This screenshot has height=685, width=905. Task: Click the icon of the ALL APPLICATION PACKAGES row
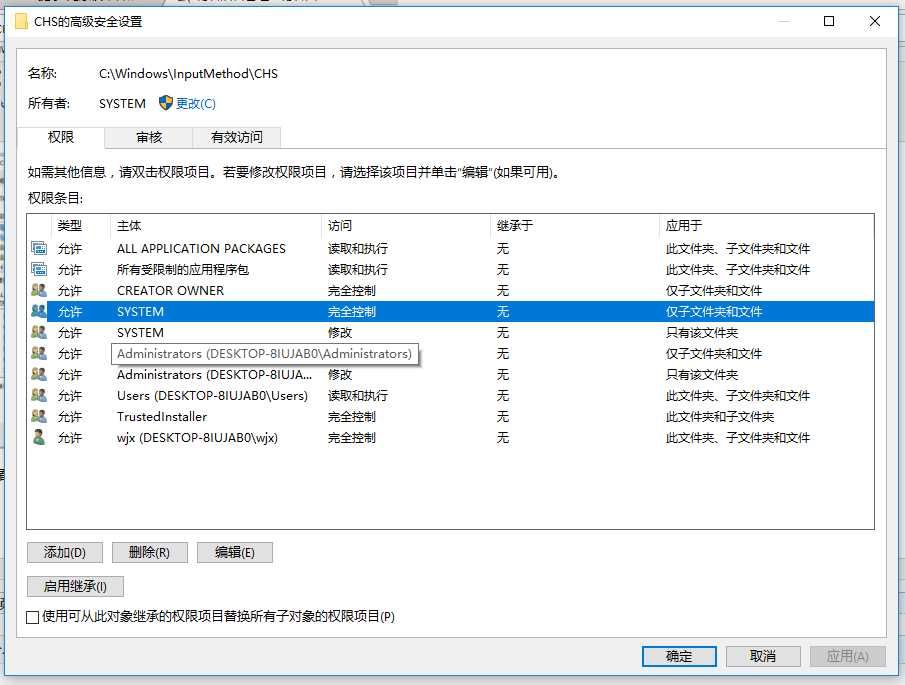[x=39, y=249]
